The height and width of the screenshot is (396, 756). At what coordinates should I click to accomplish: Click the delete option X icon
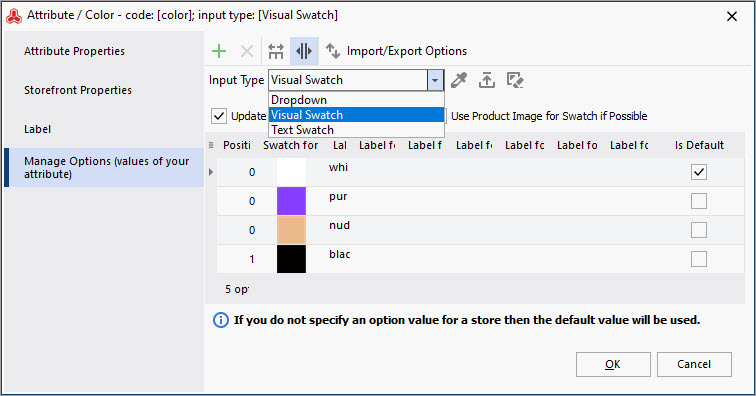click(x=247, y=51)
